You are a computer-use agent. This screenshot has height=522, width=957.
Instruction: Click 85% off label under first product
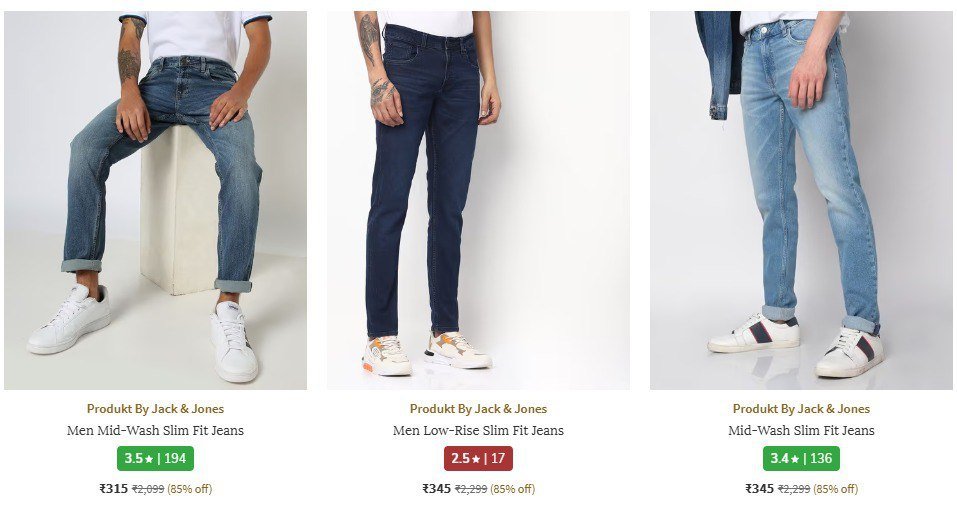[189, 489]
